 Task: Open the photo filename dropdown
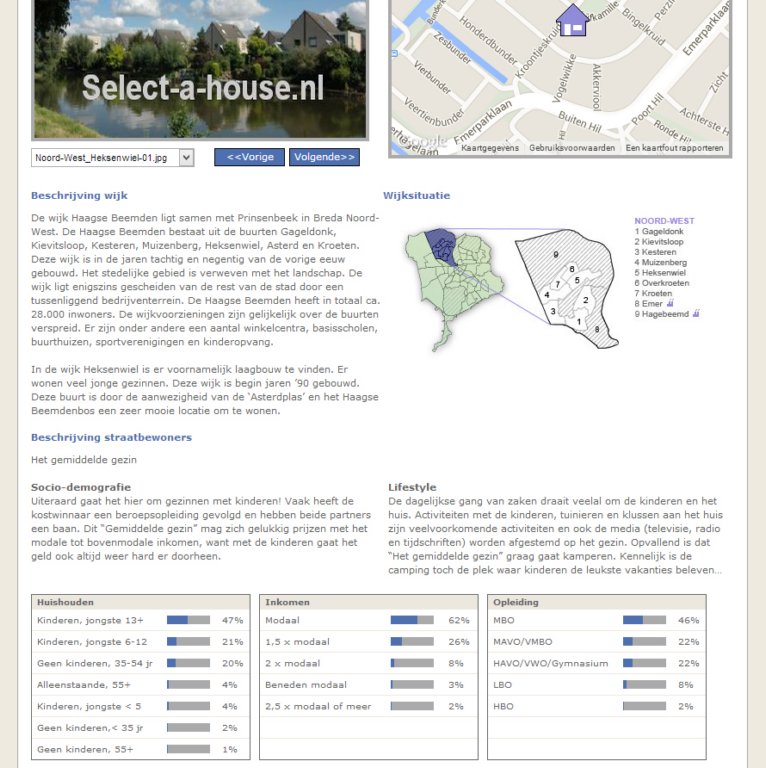112,158
